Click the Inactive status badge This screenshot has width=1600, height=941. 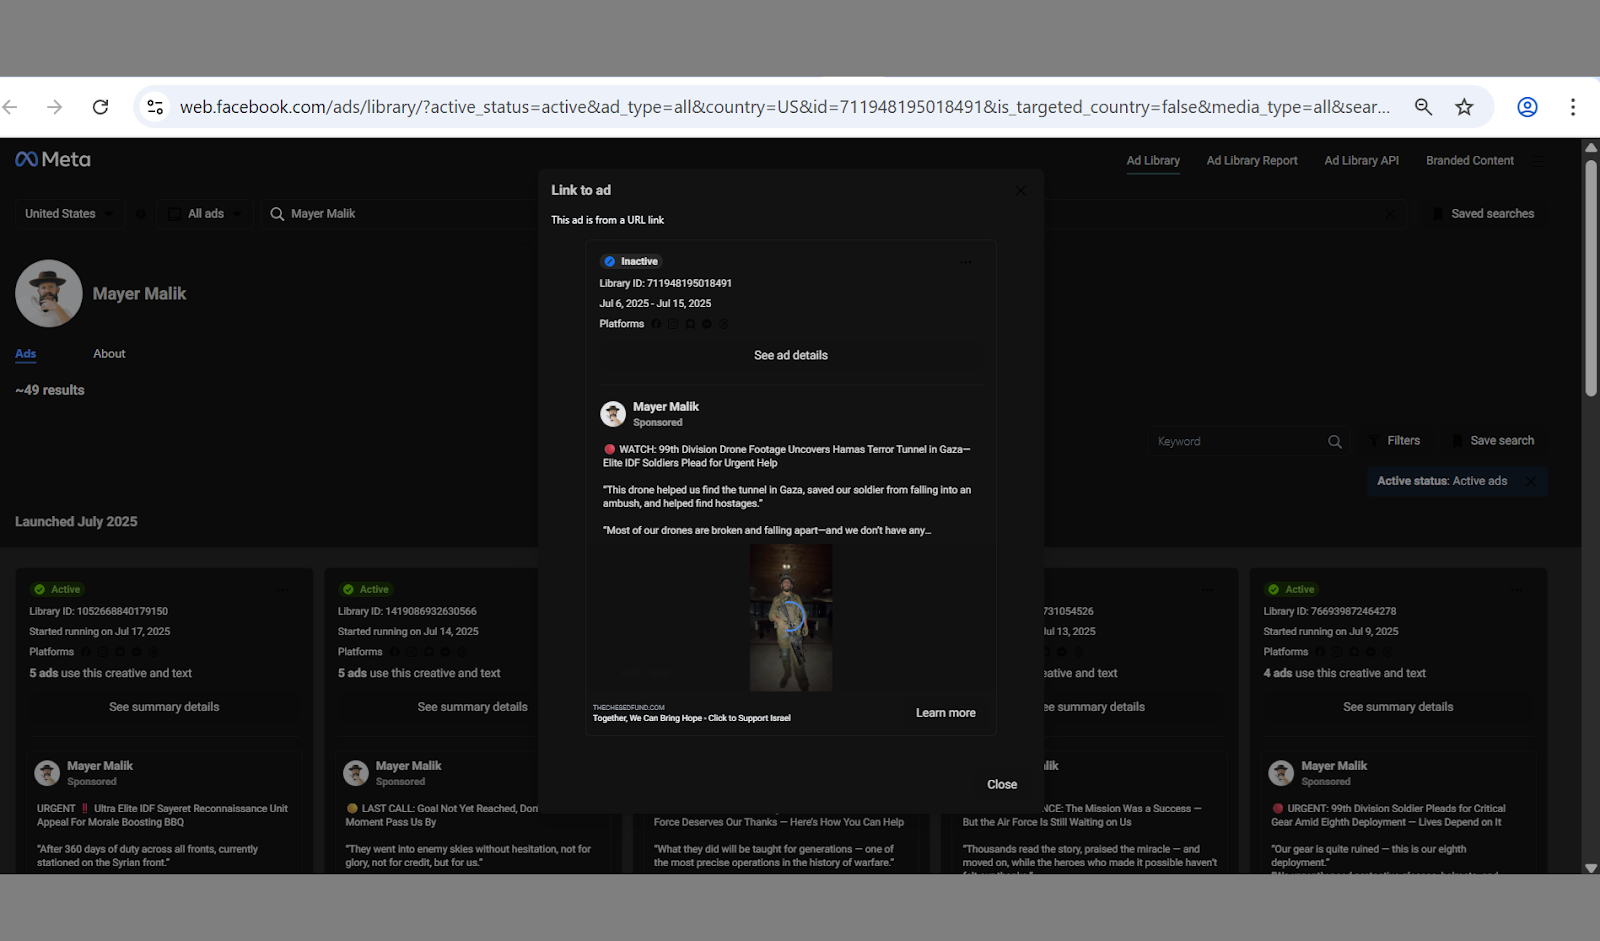click(x=631, y=261)
